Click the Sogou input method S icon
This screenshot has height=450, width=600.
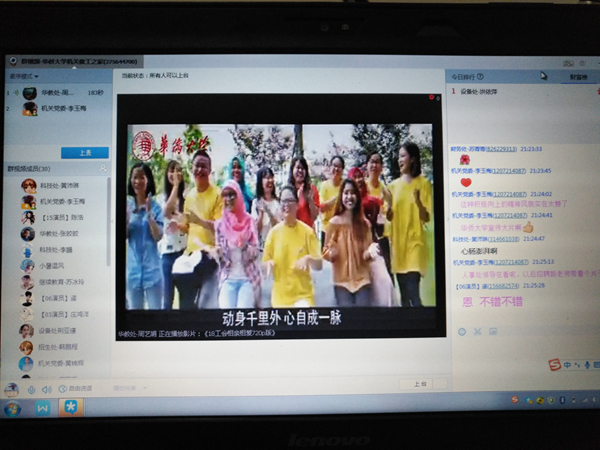(x=554, y=365)
